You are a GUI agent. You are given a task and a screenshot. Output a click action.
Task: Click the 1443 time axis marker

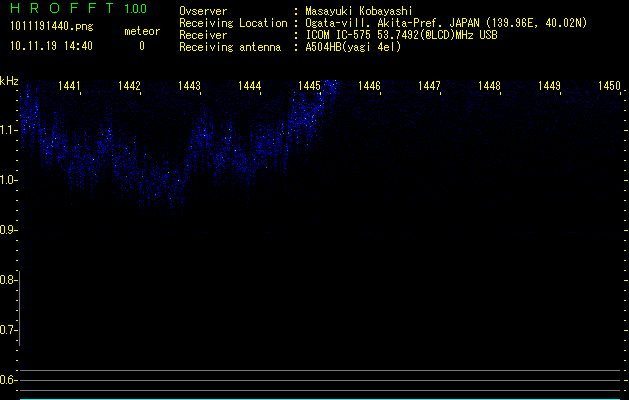189,86
